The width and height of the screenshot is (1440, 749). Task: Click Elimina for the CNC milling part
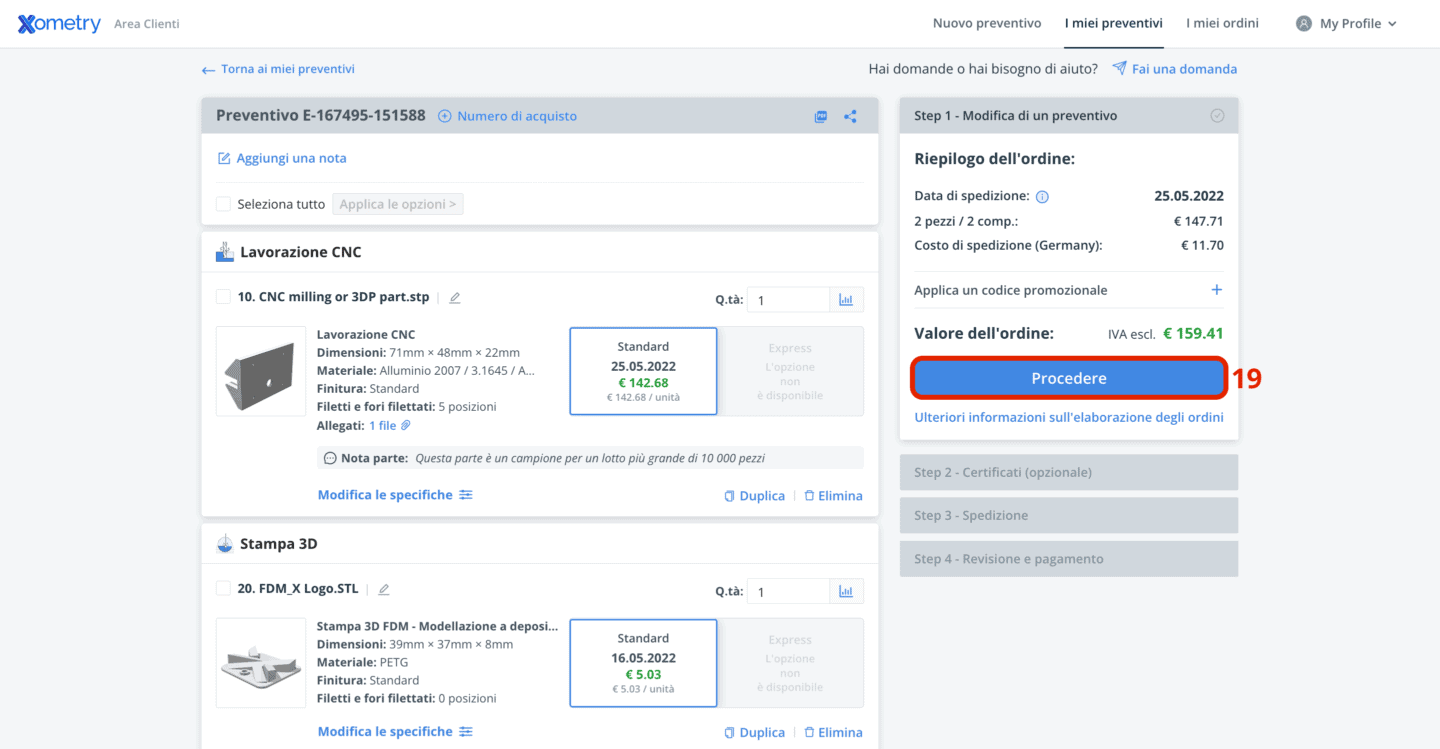coord(833,496)
